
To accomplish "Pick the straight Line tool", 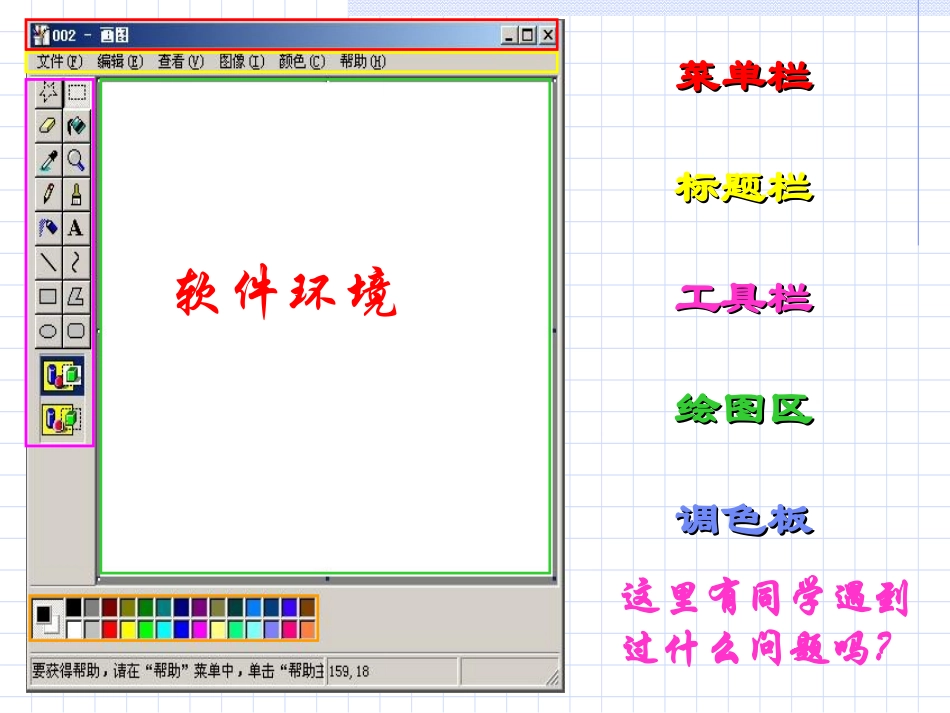I will pyautogui.click(x=48, y=262).
